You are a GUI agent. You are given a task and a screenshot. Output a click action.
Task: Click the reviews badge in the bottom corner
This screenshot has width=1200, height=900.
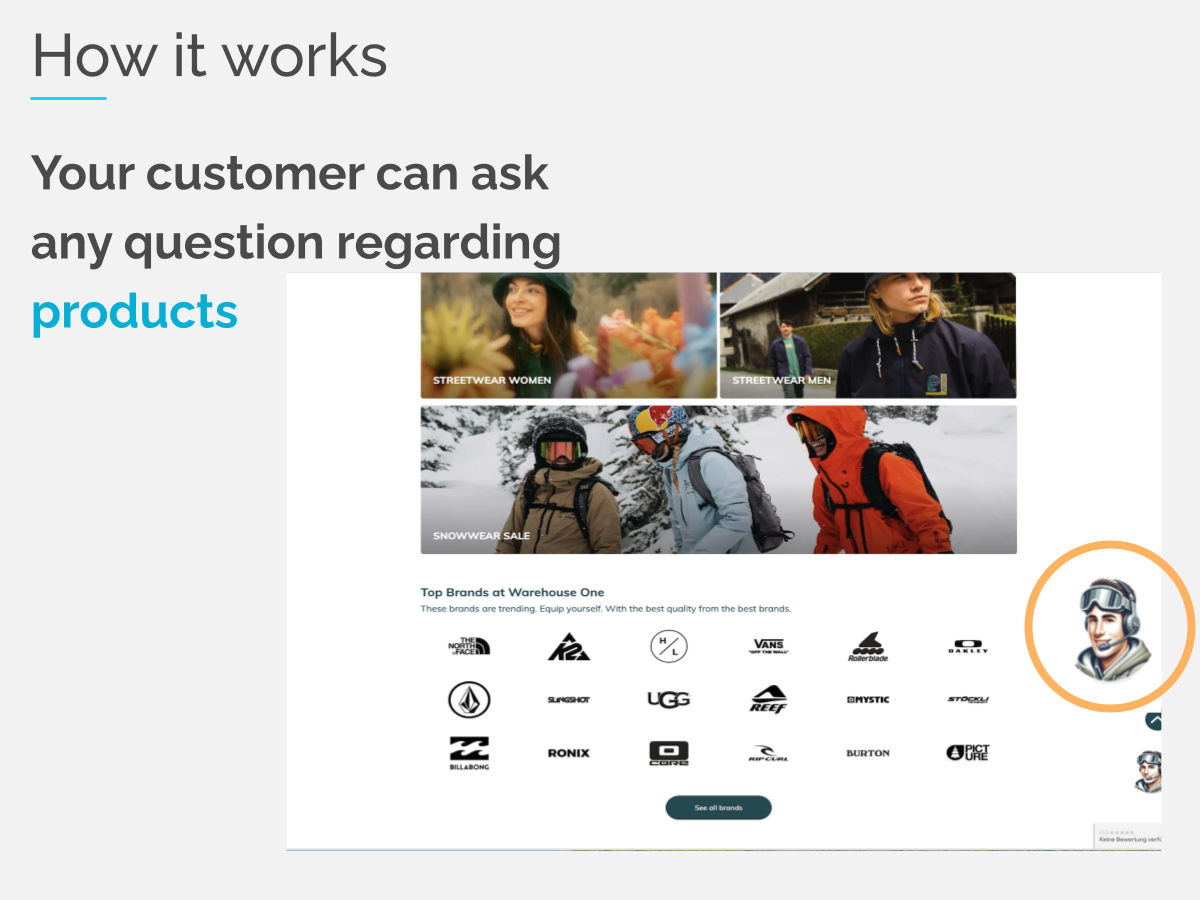pyautogui.click(x=1127, y=836)
